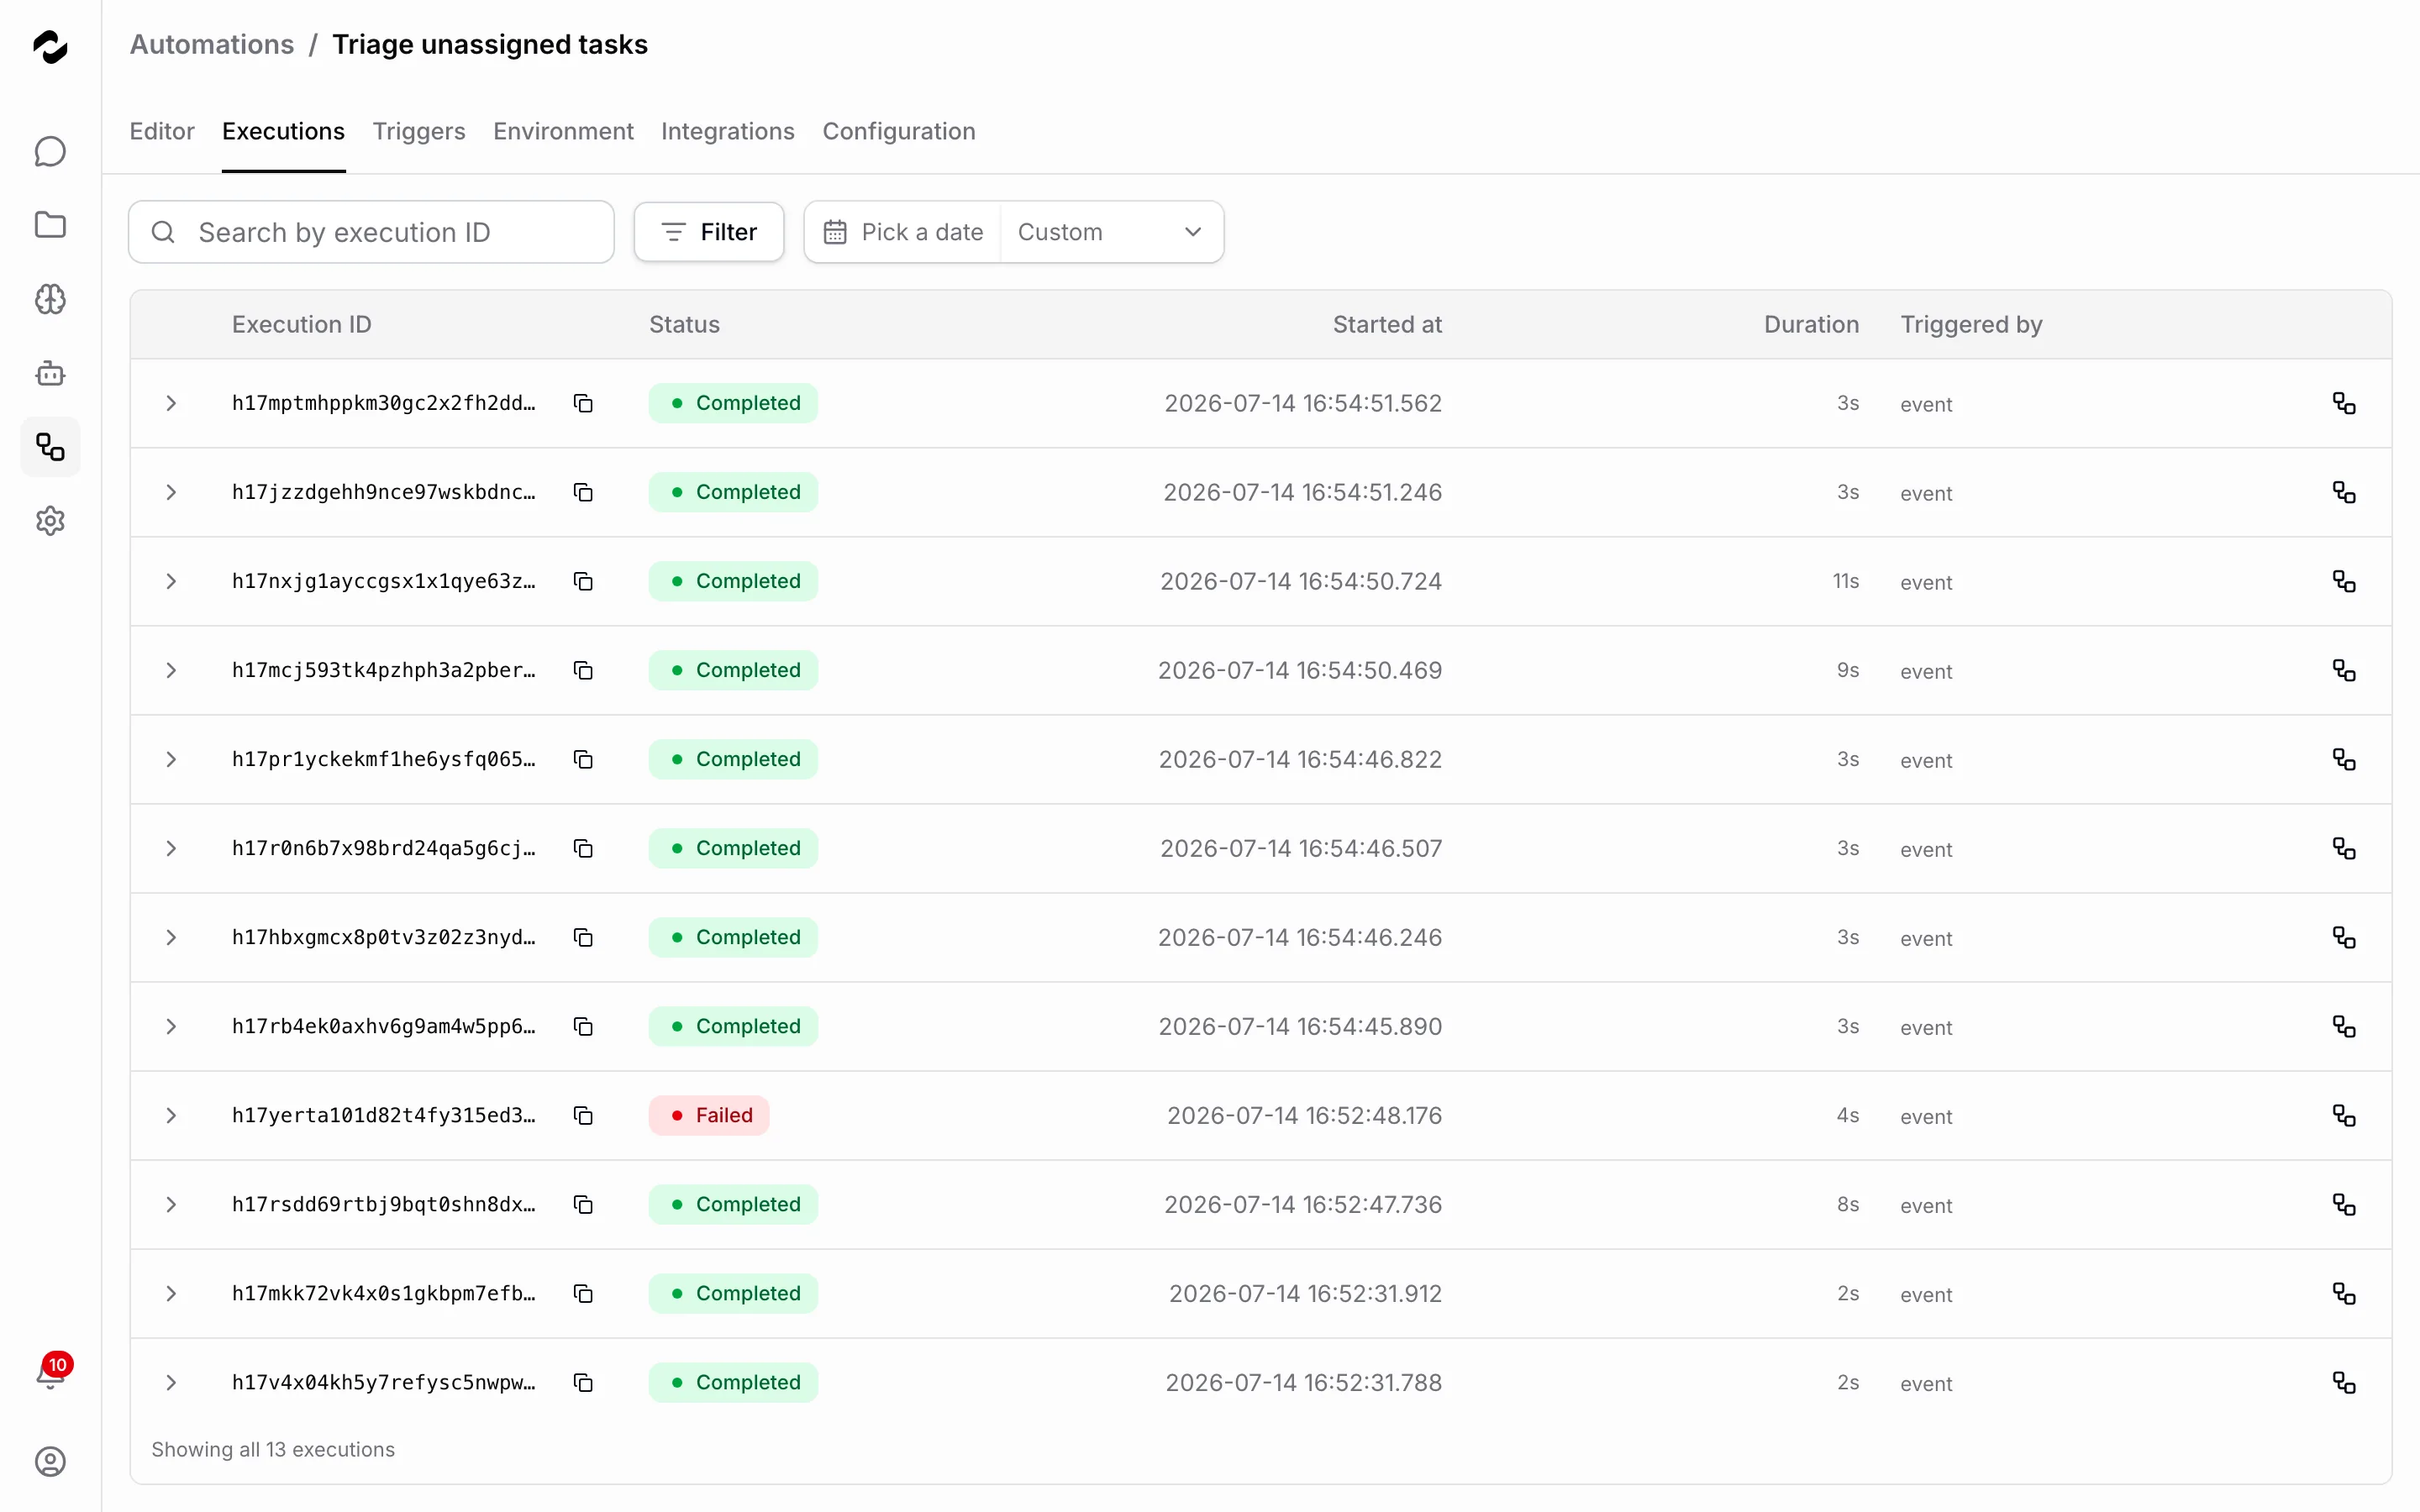Copy execution ID h17rb4ek0axhv6g9am4w5pp6
Image resolution: width=2420 pixels, height=1512 pixels.
click(x=583, y=1026)
